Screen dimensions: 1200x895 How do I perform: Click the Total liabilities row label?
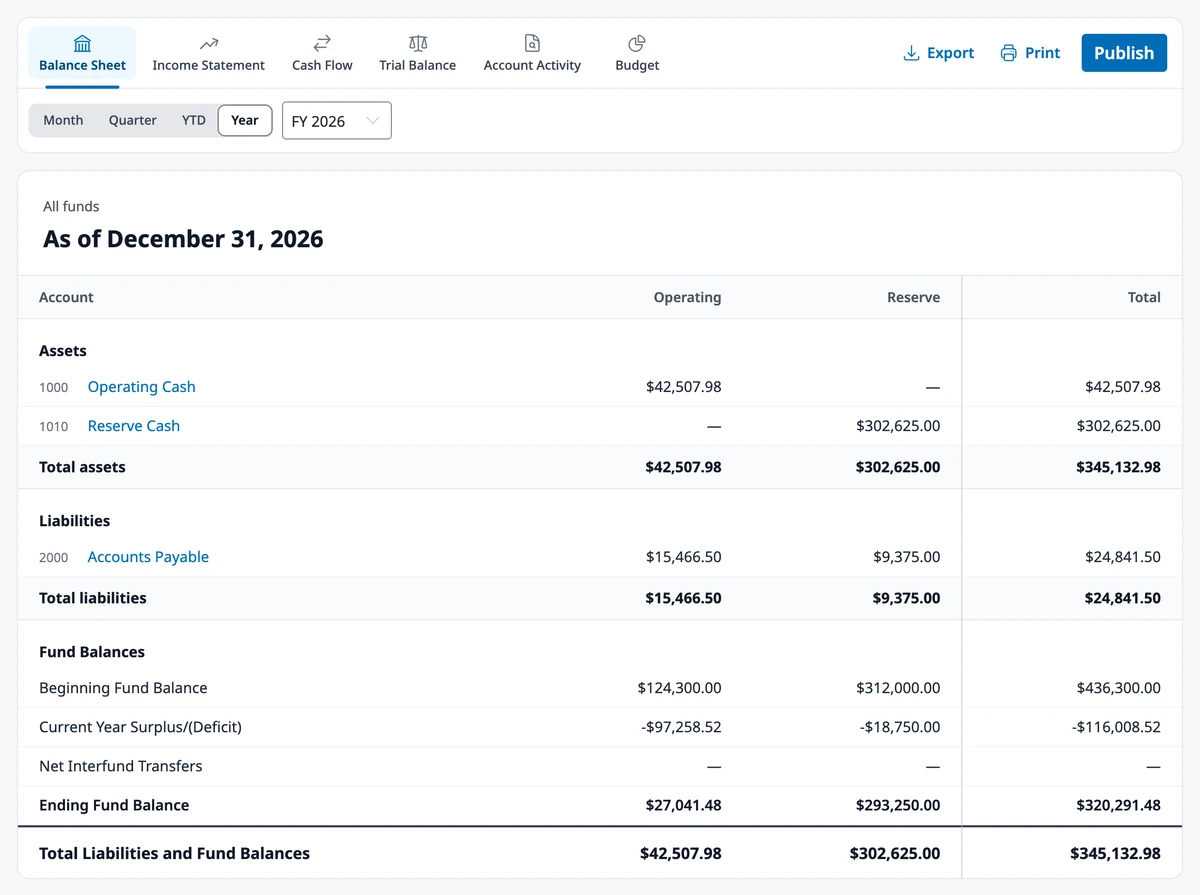tap(93, 598)
